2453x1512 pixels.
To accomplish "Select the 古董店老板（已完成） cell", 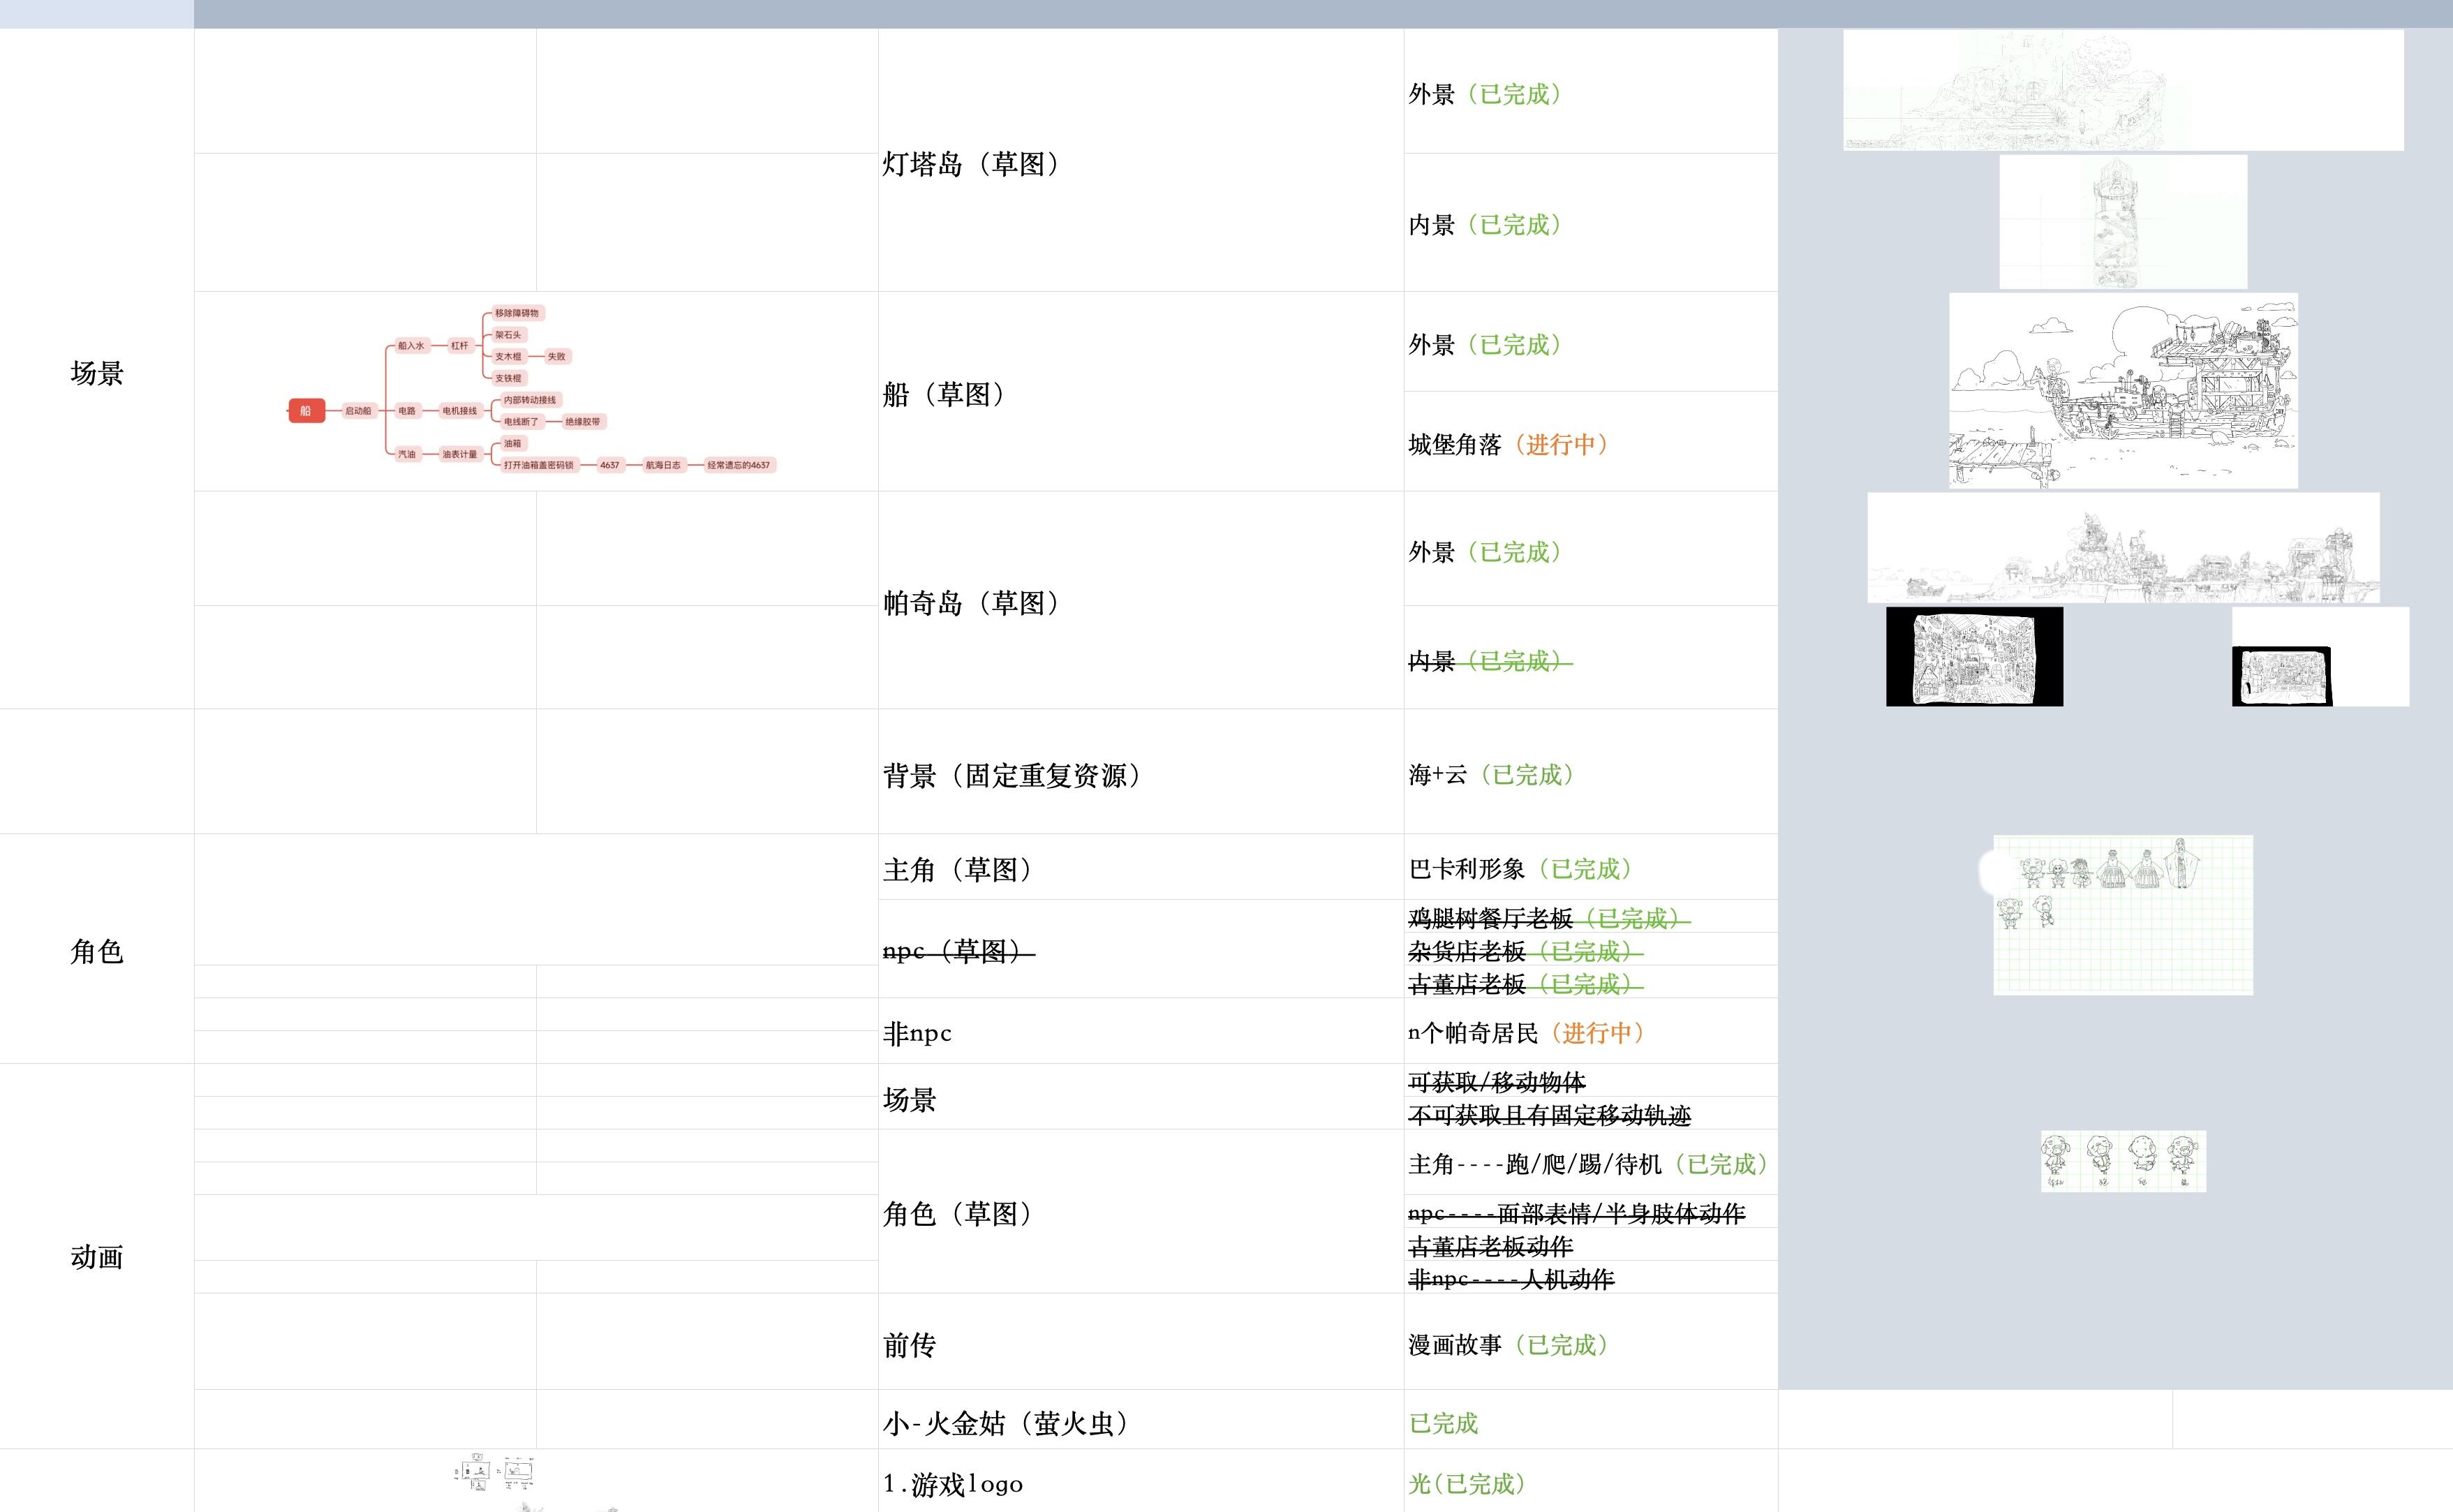I will coord(1591,982).
